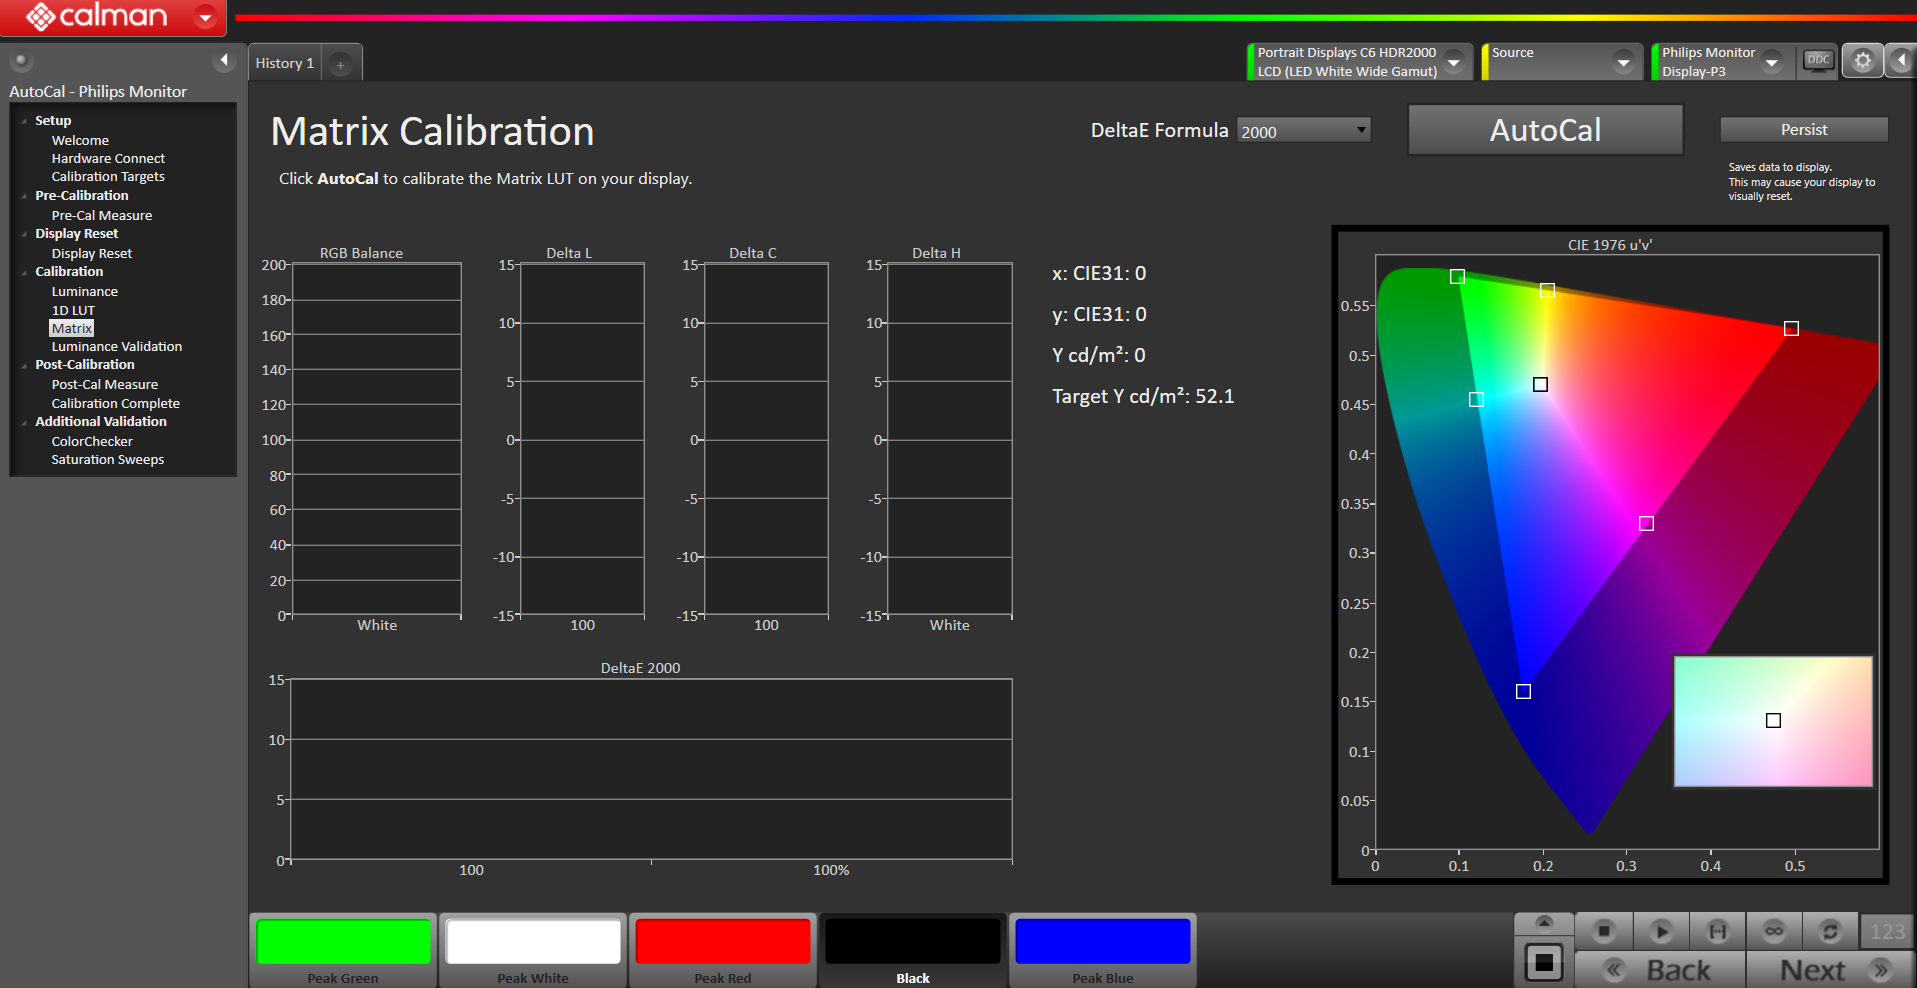Select the Peak Green swatch

coord(343,951)
